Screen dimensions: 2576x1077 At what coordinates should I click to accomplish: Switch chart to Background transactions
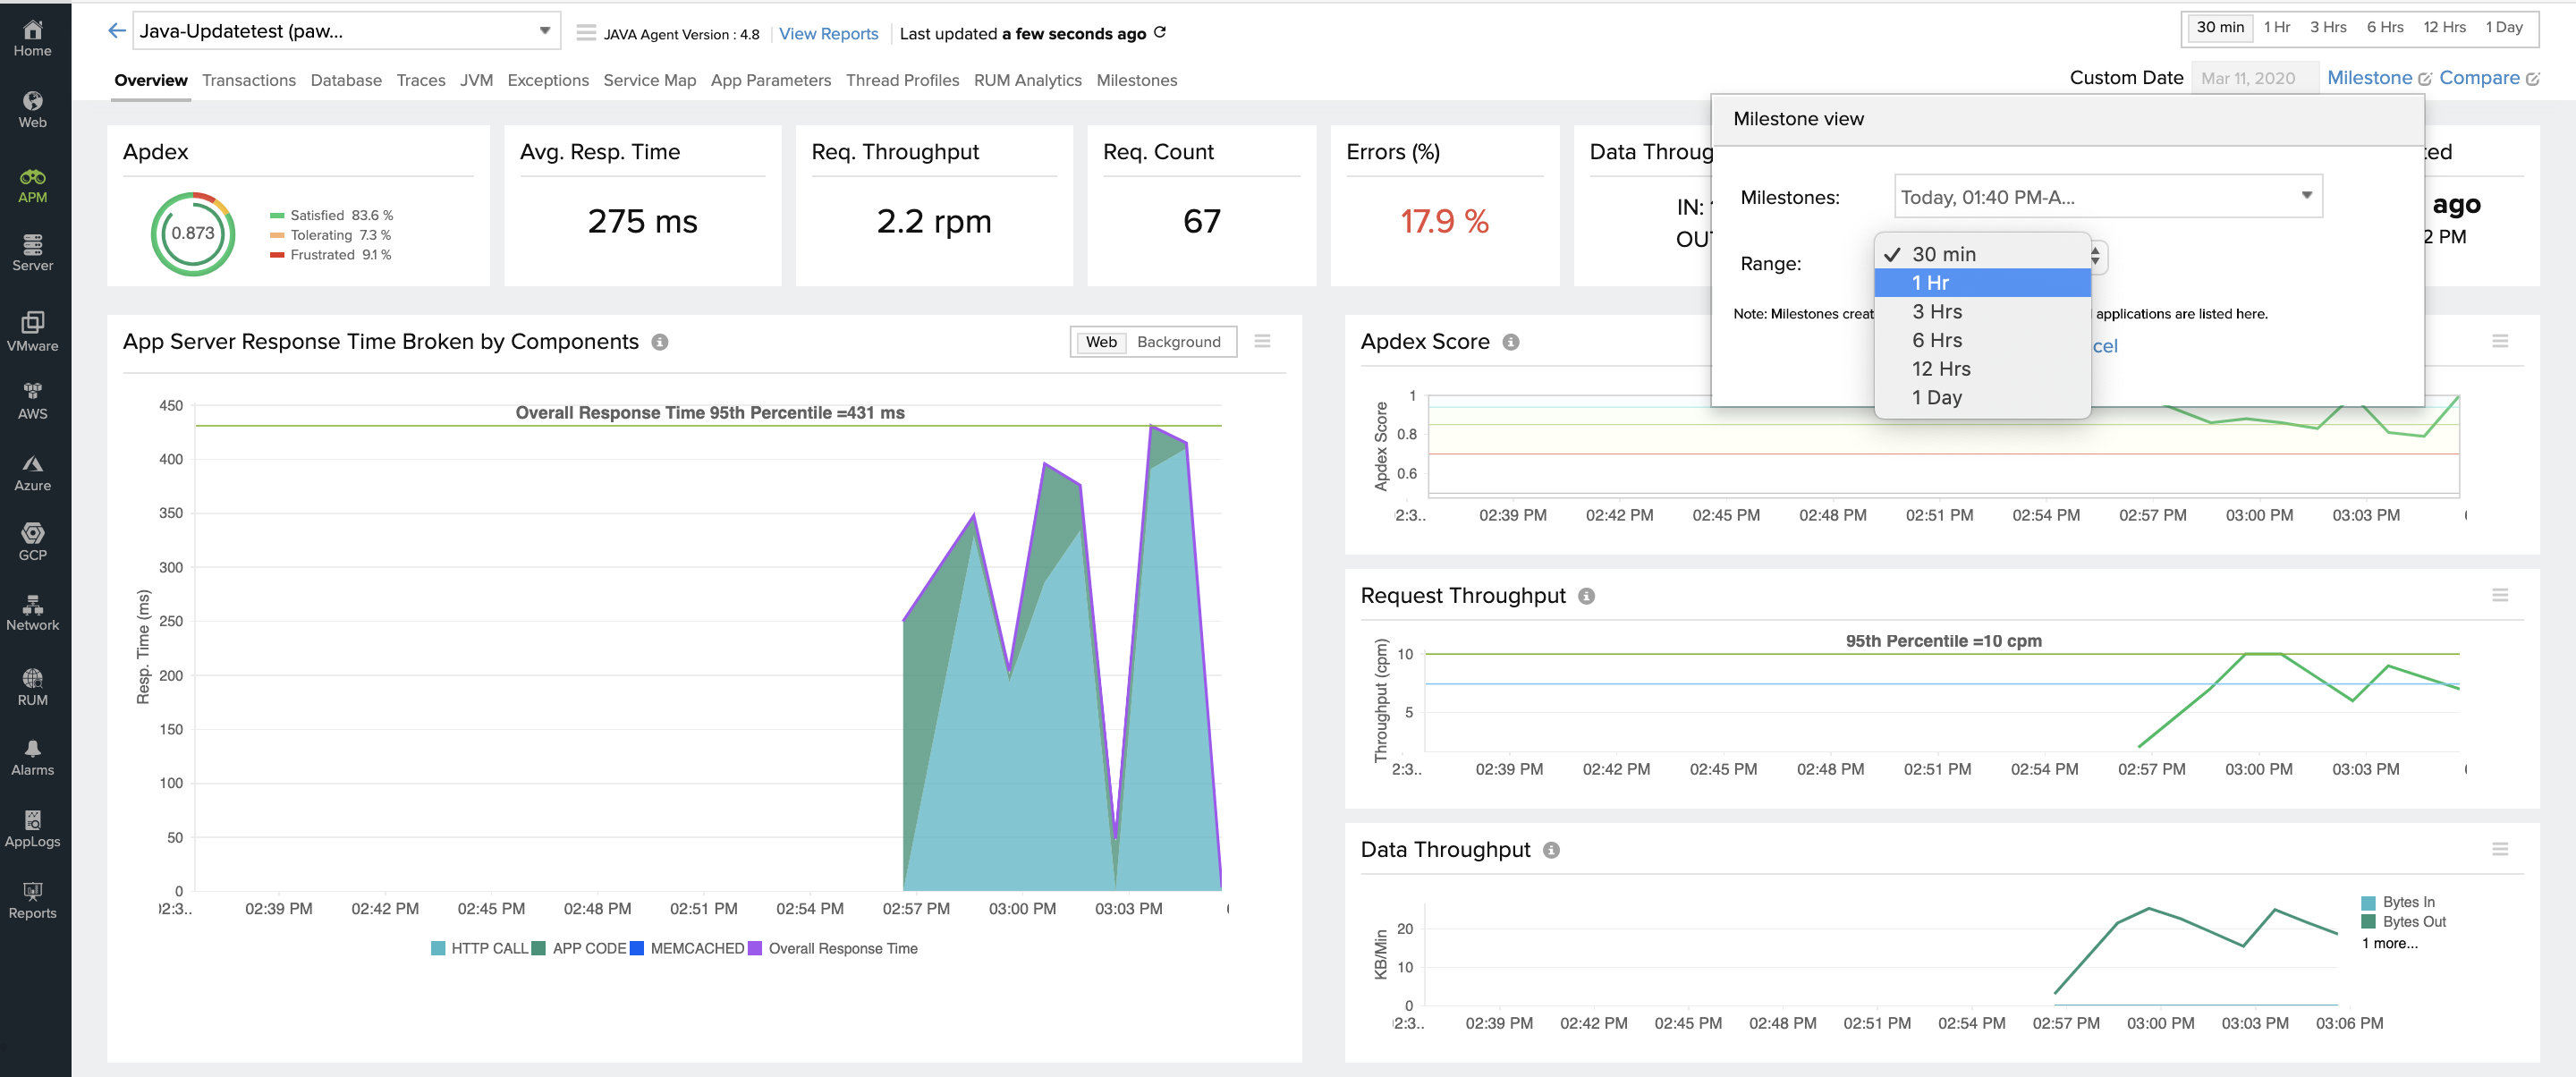1178,341
